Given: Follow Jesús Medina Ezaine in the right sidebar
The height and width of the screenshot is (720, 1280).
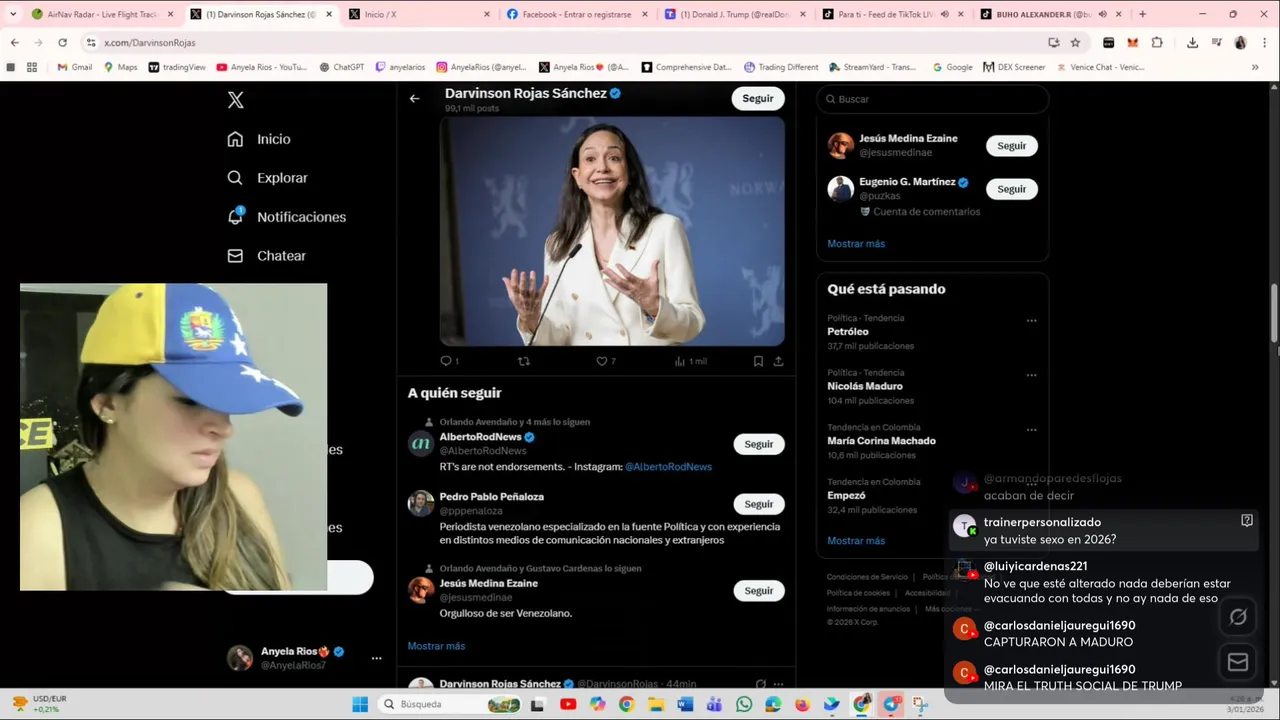Looking at the screenshot, I should click(x=1011, y=146).
